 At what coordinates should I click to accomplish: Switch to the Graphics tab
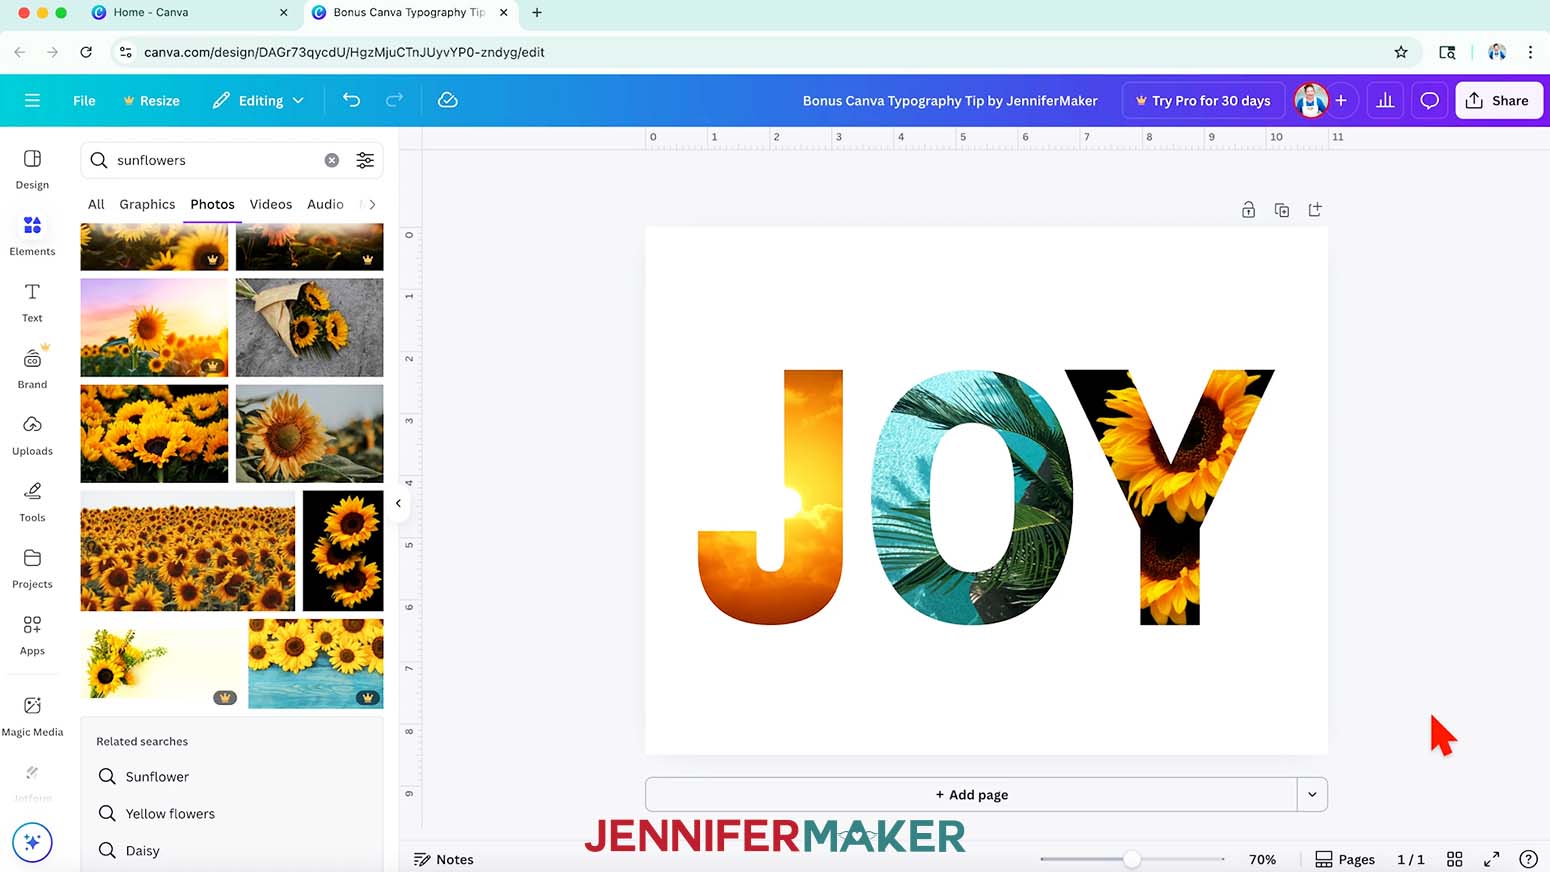click(147, 204)
